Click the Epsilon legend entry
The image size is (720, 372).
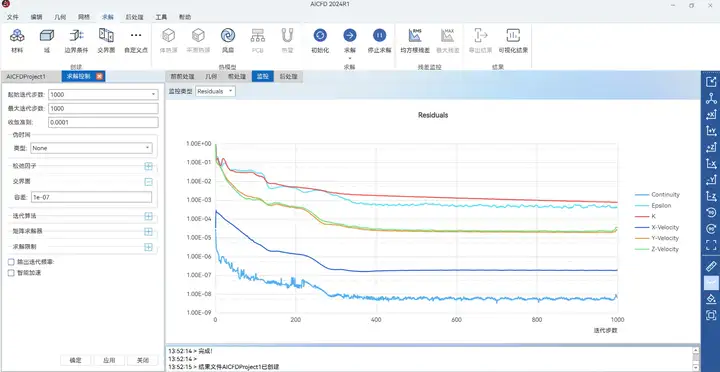click(654, 206)
